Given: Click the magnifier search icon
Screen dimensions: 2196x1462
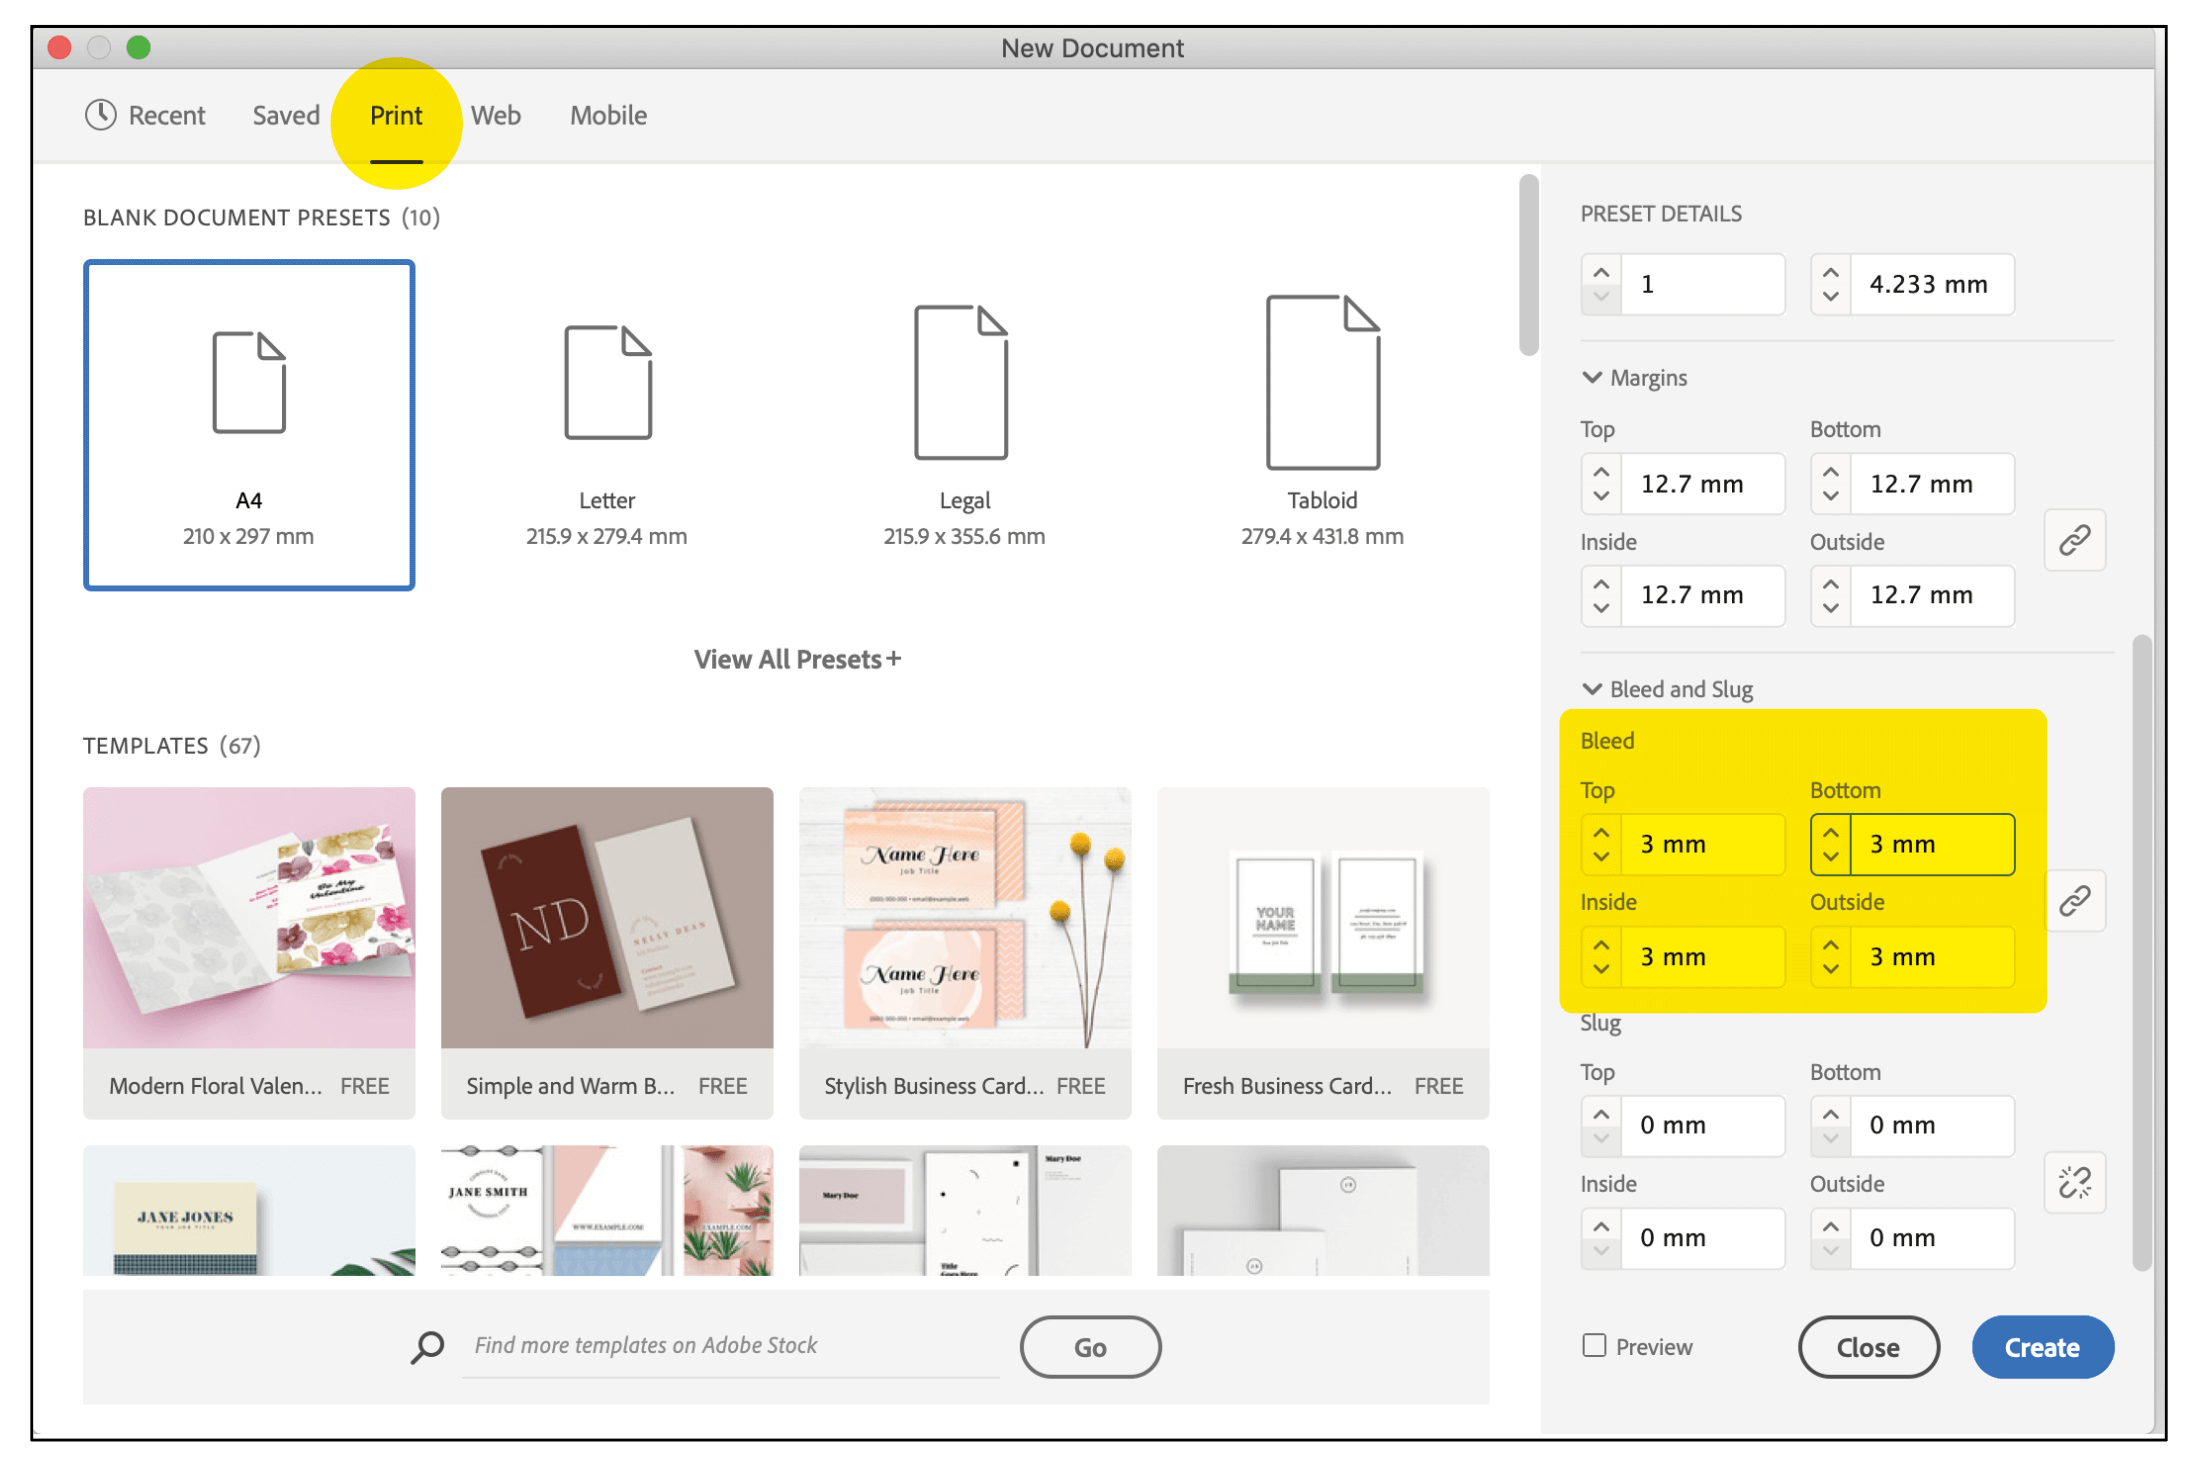Looking at the screenshot, I should [x=427, y=1346].
